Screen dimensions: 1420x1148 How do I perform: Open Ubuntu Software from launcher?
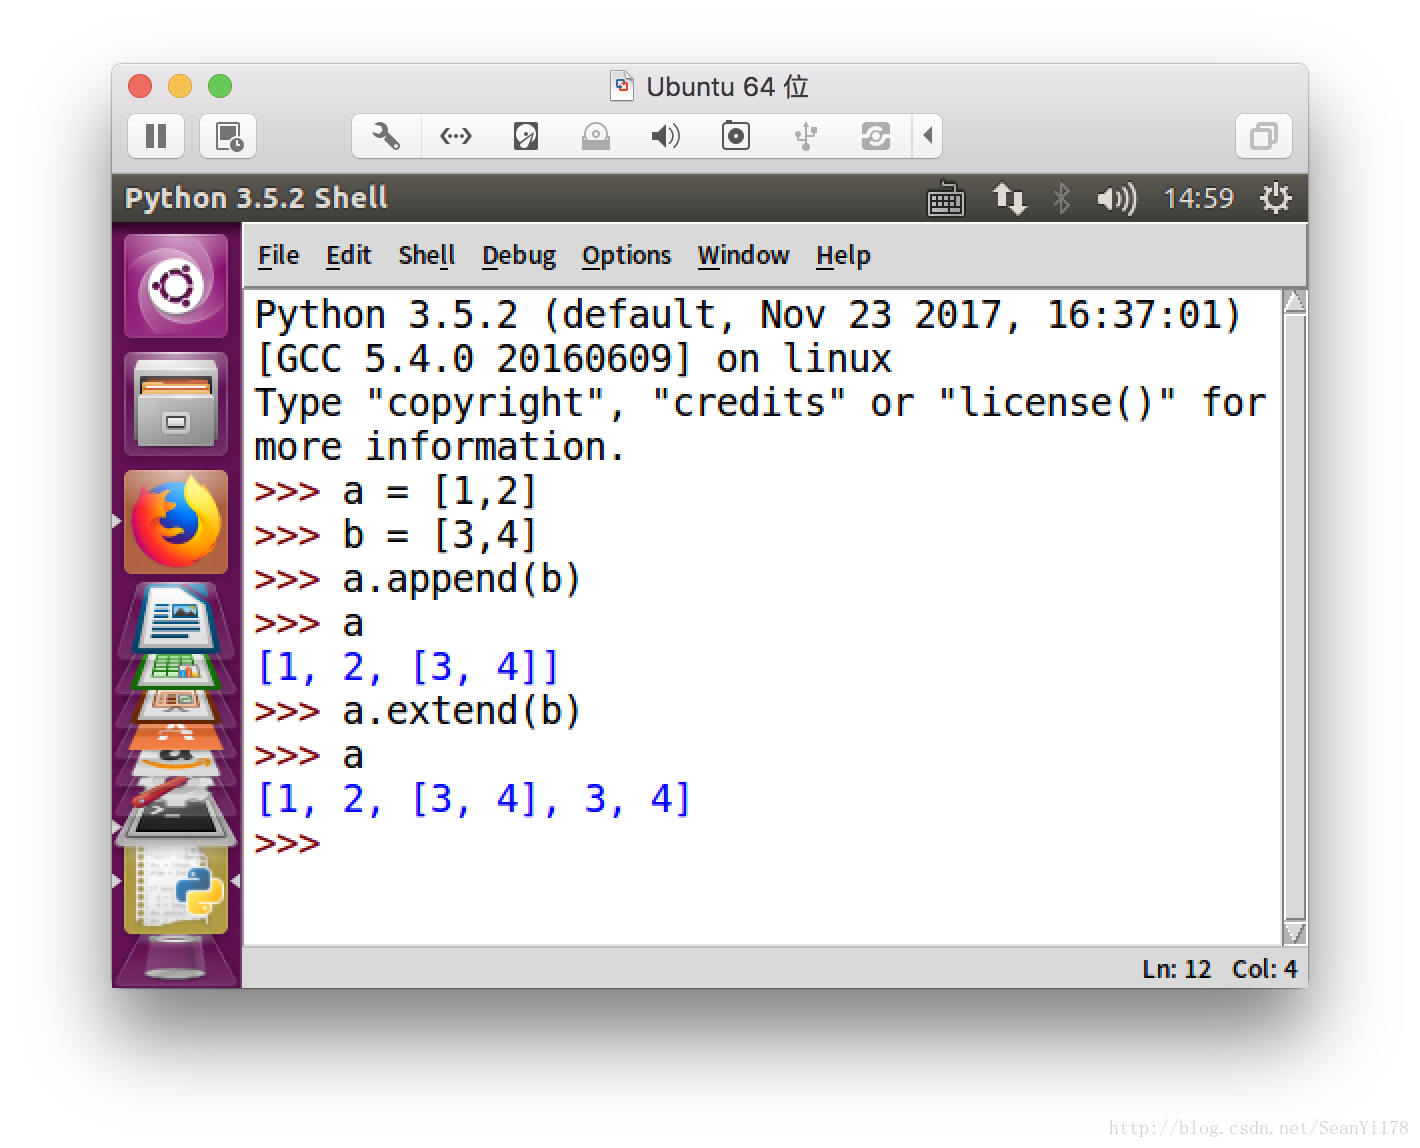coord(176,737)
